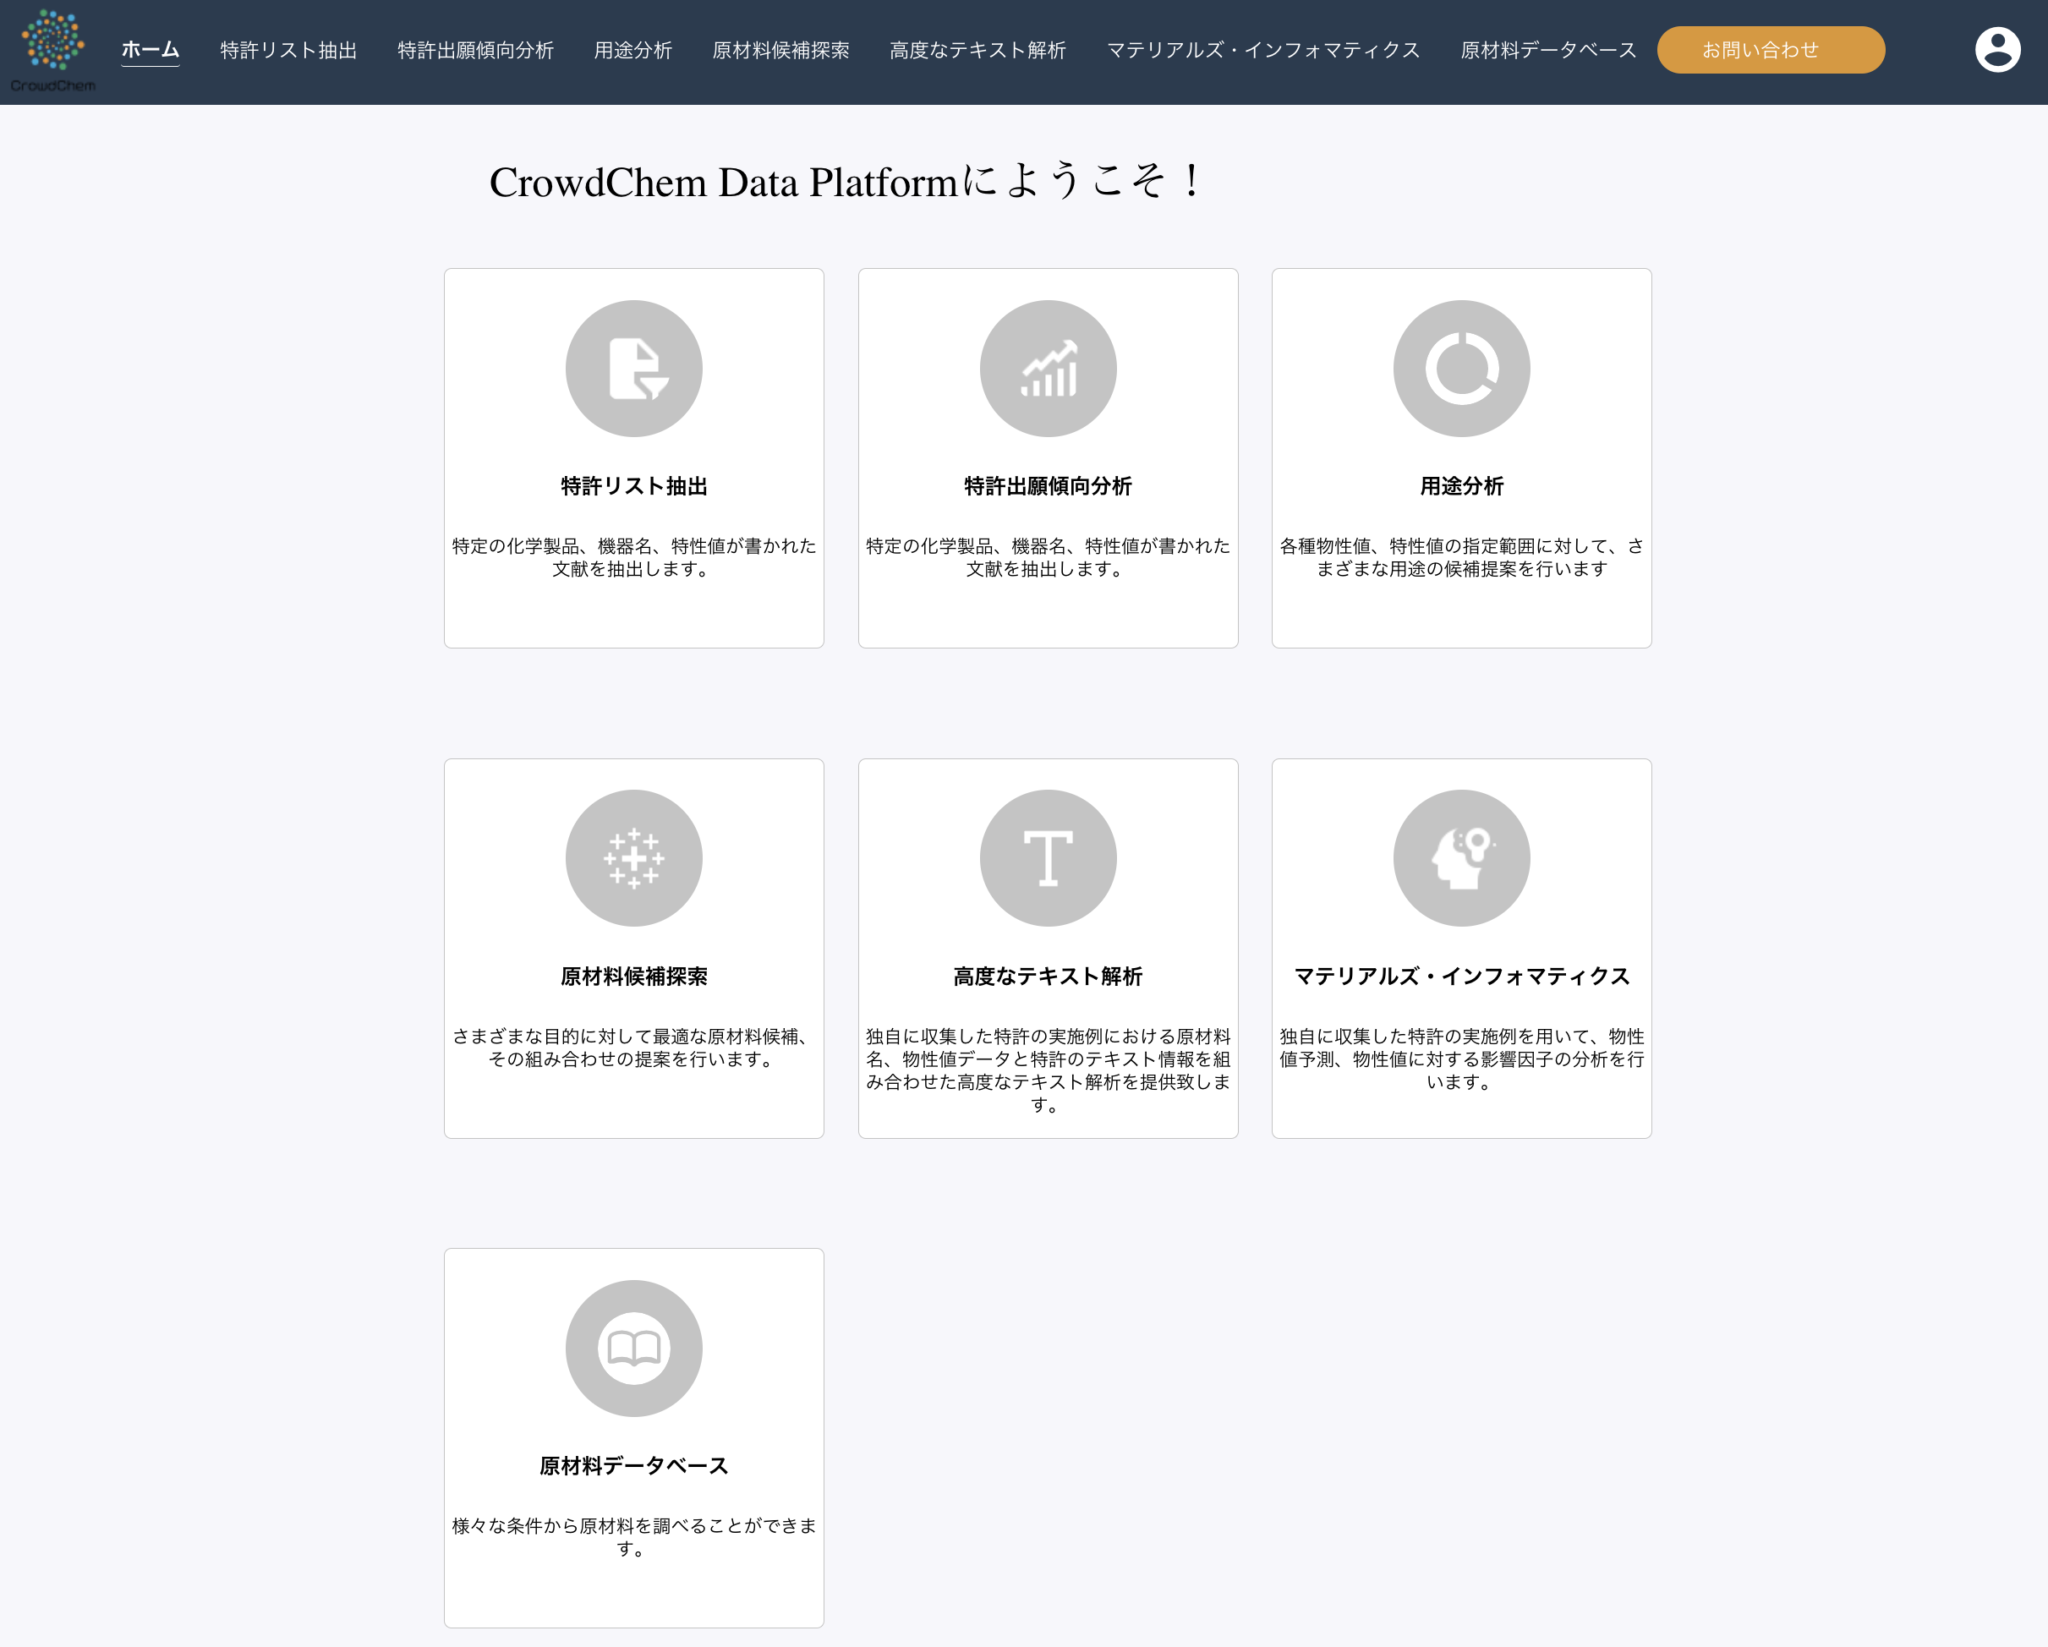Switch to the 特許リスト抽出 menu item
This screenshot has width=2048, height=1647.
click(x=287, y=50)
